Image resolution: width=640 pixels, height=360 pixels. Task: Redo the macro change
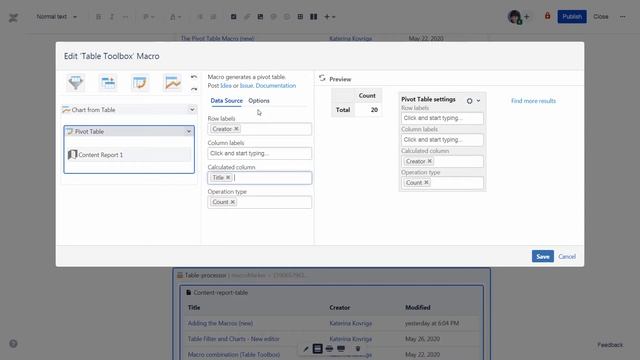tap(194, 89)
